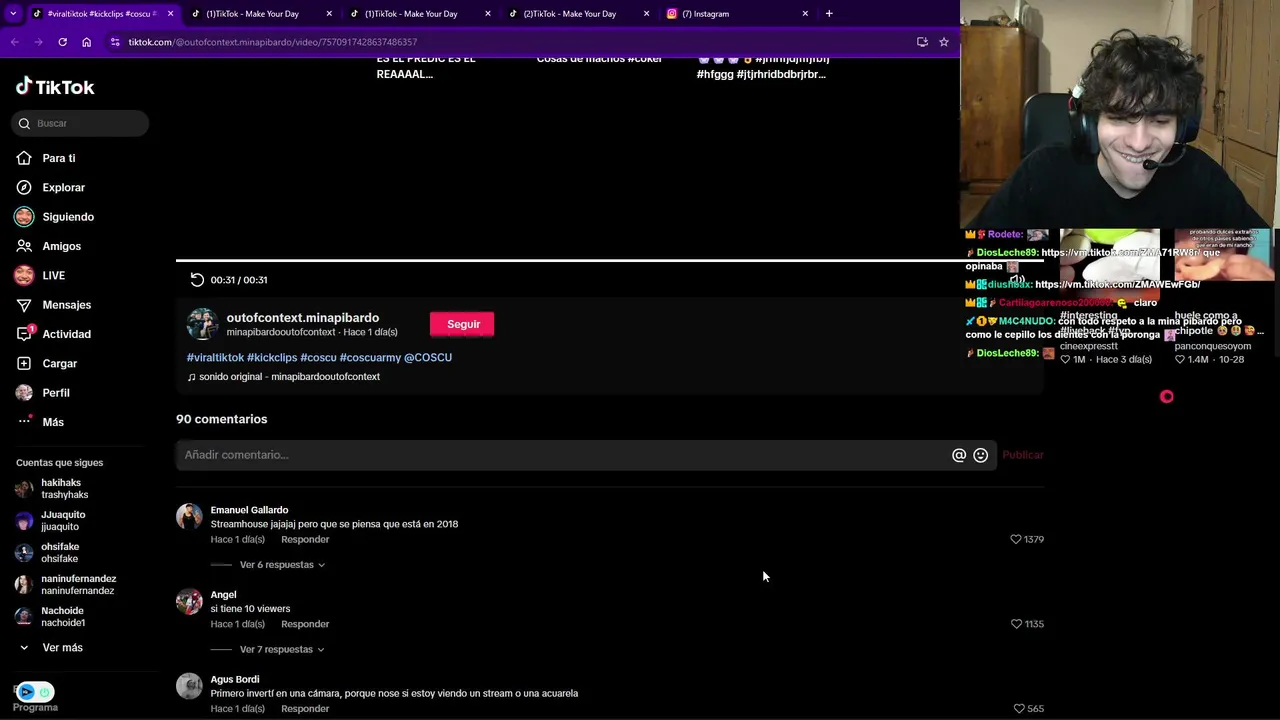
Task: Switch to the third TikTok tab
Action: coord(418,14)
